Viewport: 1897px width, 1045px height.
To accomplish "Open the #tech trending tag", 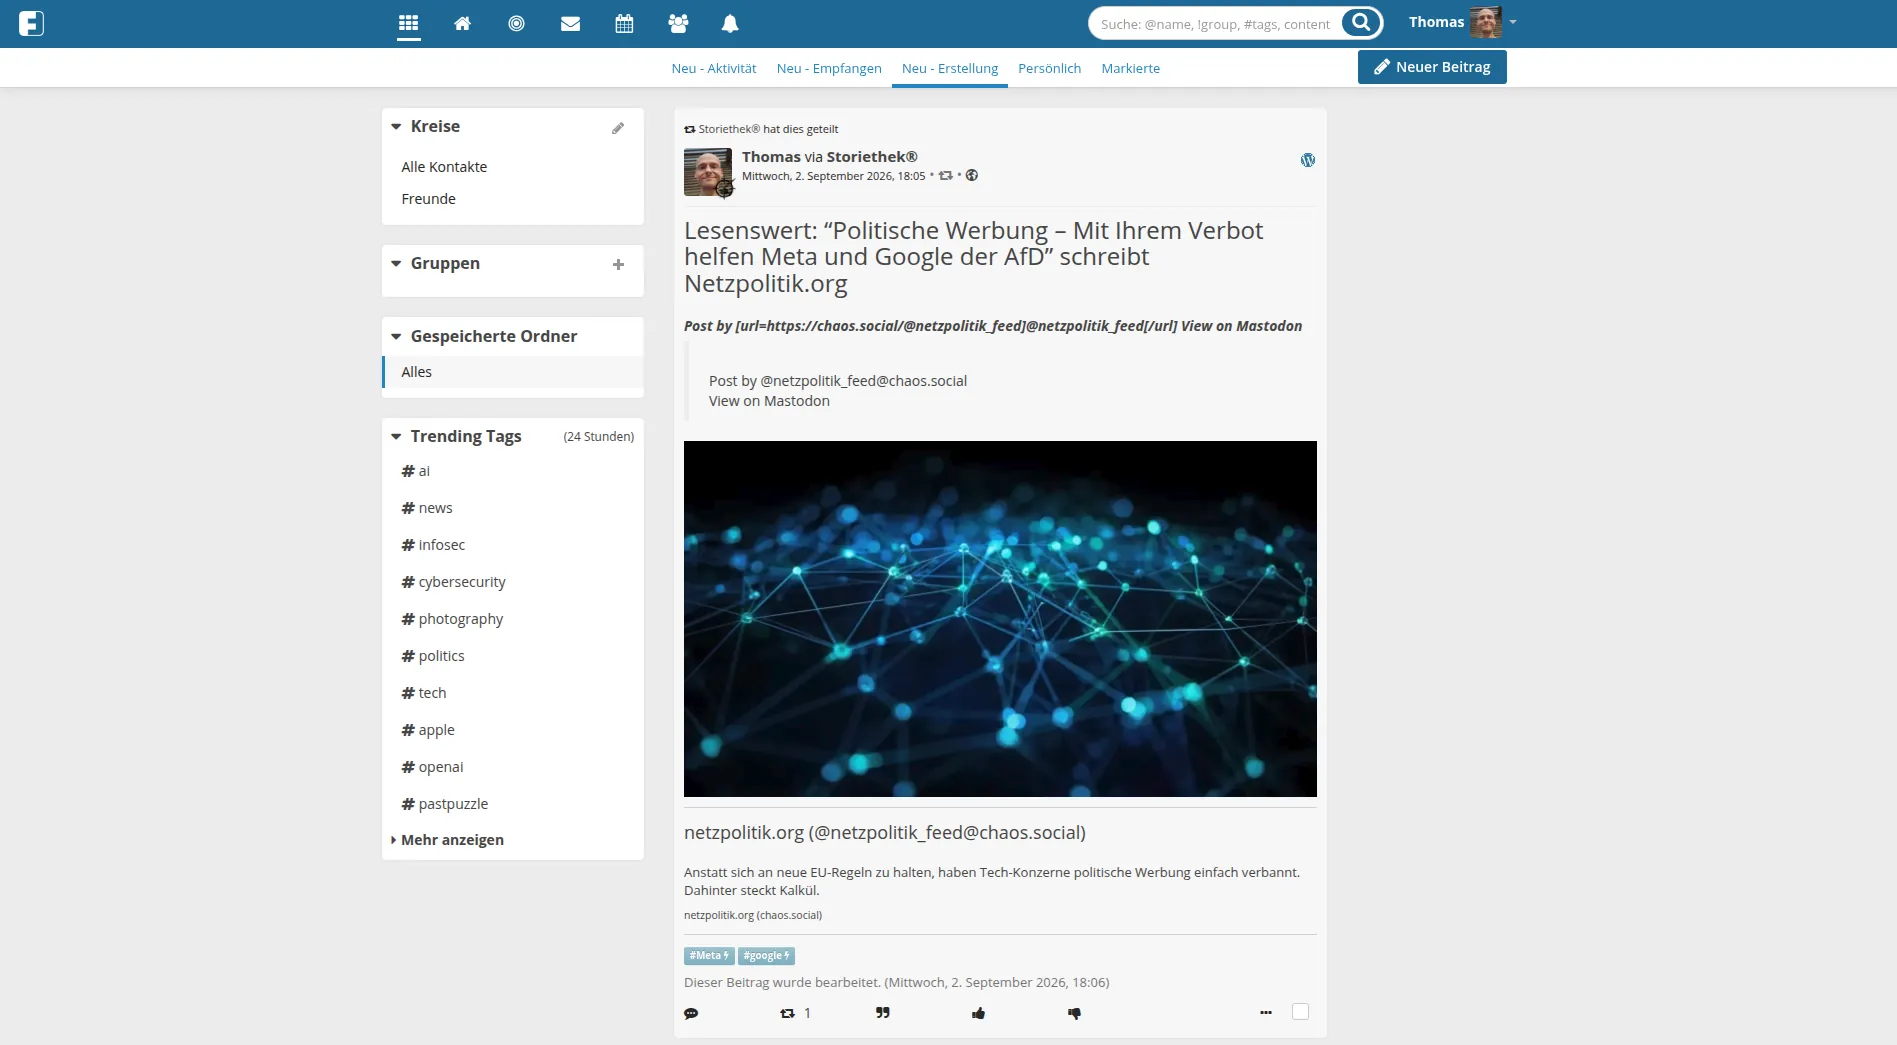I will tap(424, 693).
